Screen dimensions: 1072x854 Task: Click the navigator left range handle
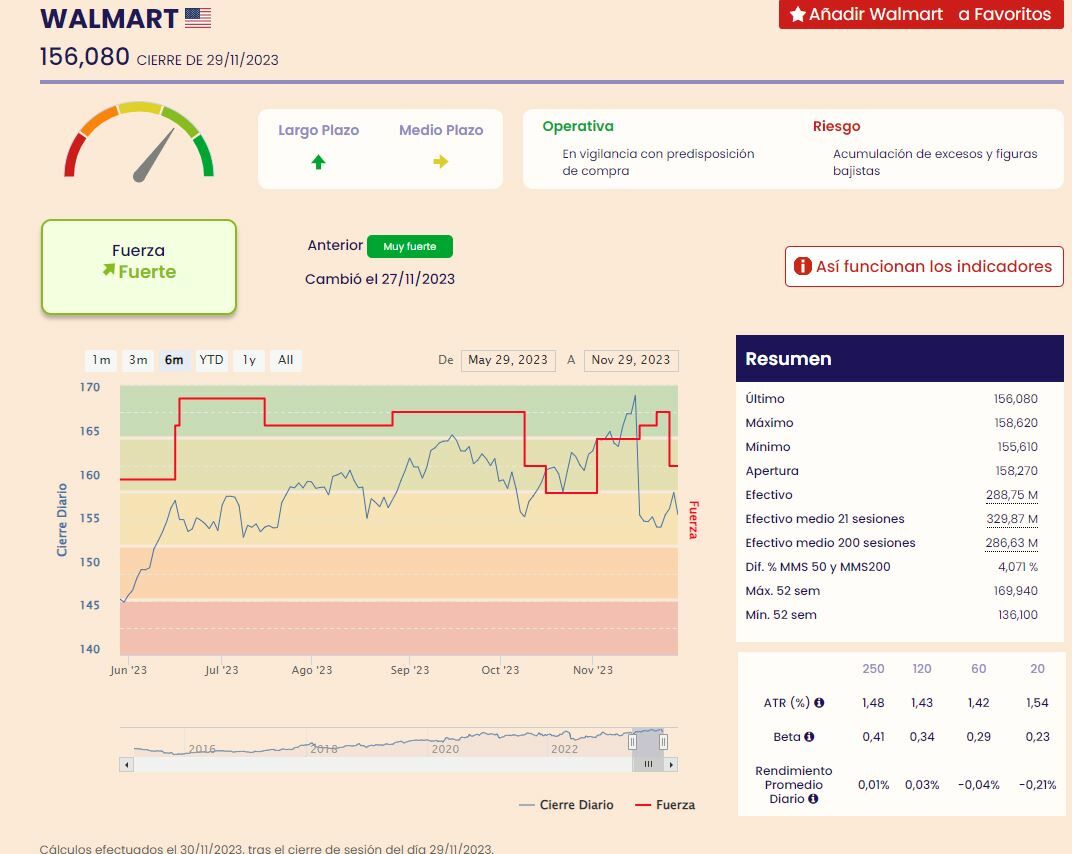tap(632, 742)
